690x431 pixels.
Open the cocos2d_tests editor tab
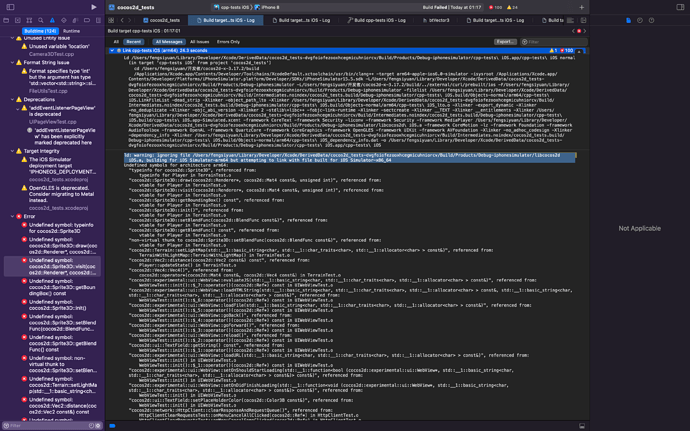click(161, 20)
